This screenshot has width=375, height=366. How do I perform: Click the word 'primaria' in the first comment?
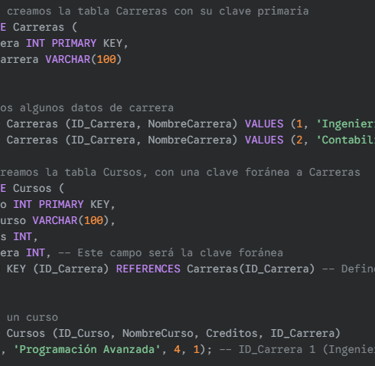click(x=283, y=11)
